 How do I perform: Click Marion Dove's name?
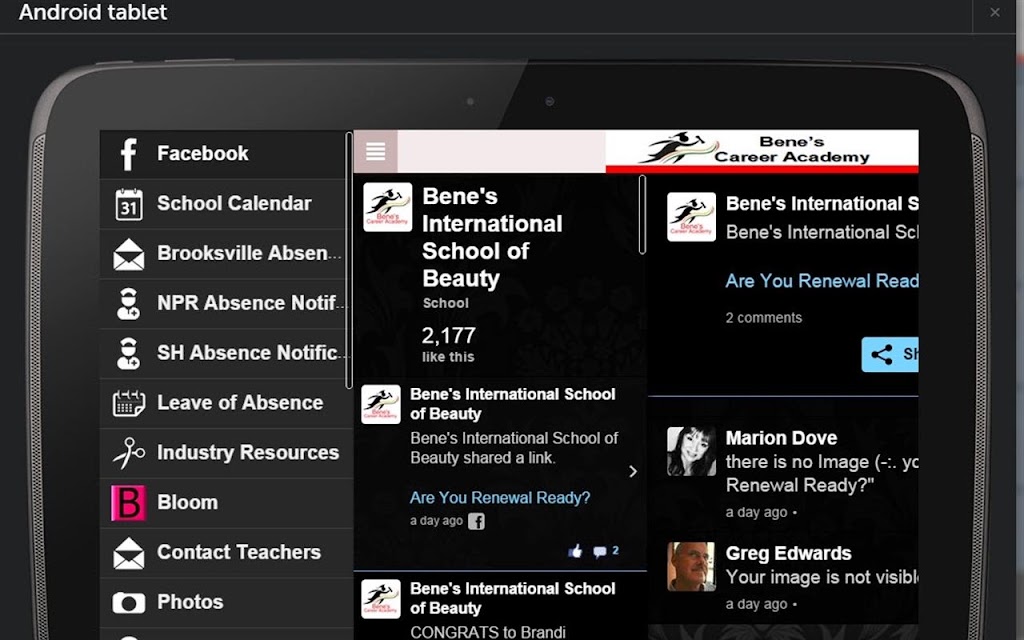[x=781, y=438]
